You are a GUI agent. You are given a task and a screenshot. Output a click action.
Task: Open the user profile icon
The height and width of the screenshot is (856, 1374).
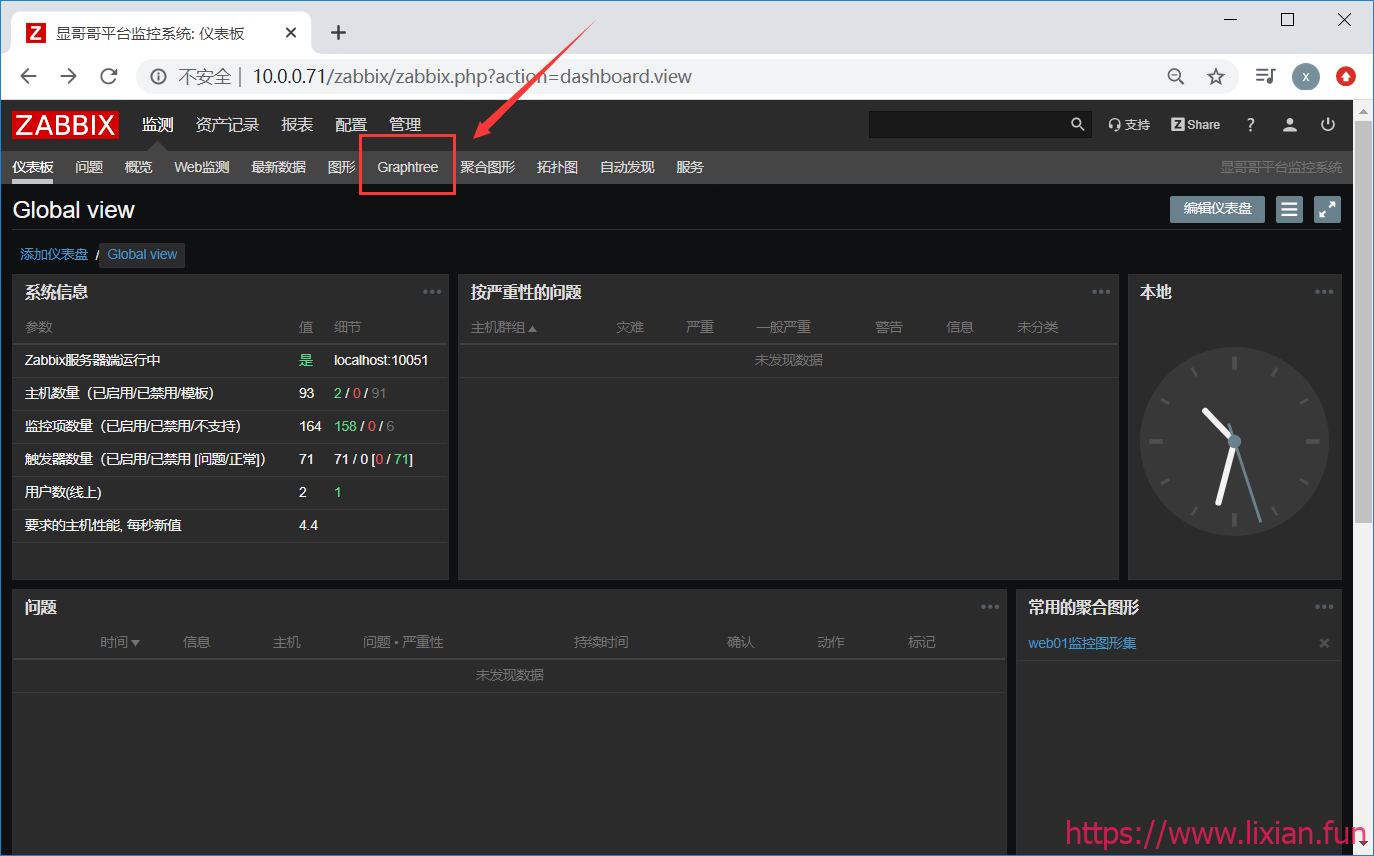point(1290,125)
